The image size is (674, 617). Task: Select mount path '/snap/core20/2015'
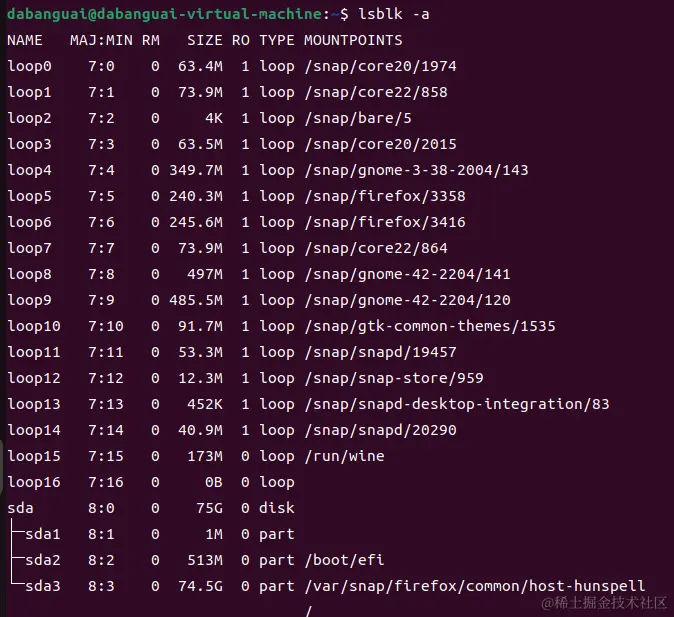click(x=380, y=144)
